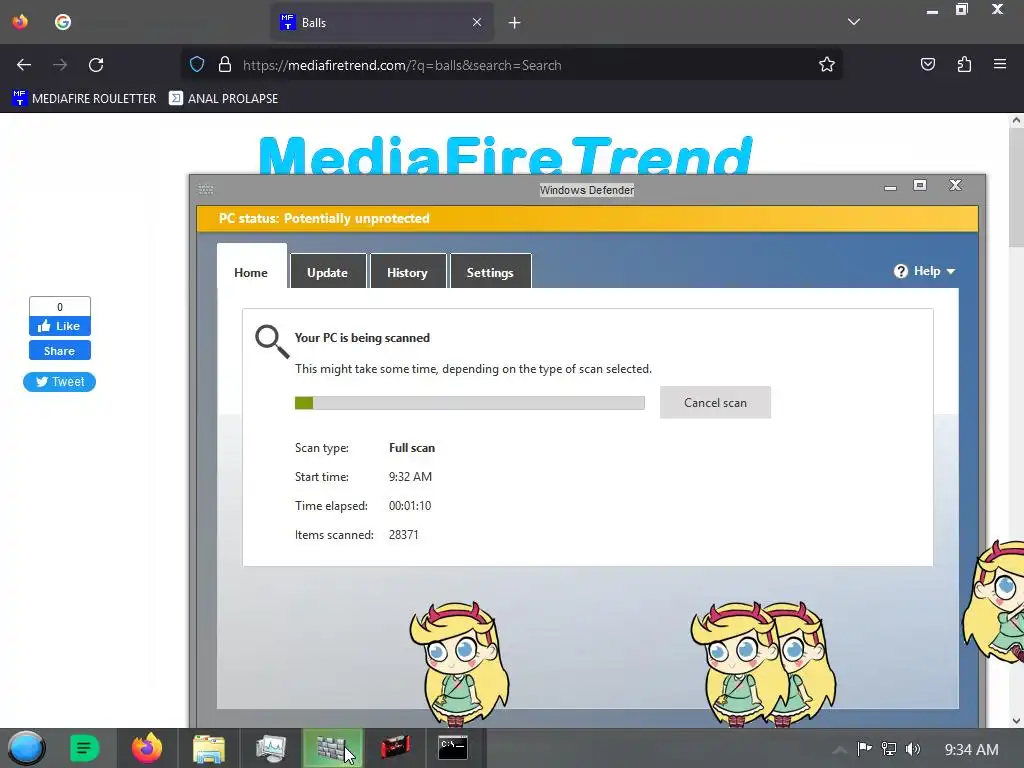Open the Firefox hamburger application menu
The image size is (1024, 768).
1000,64
